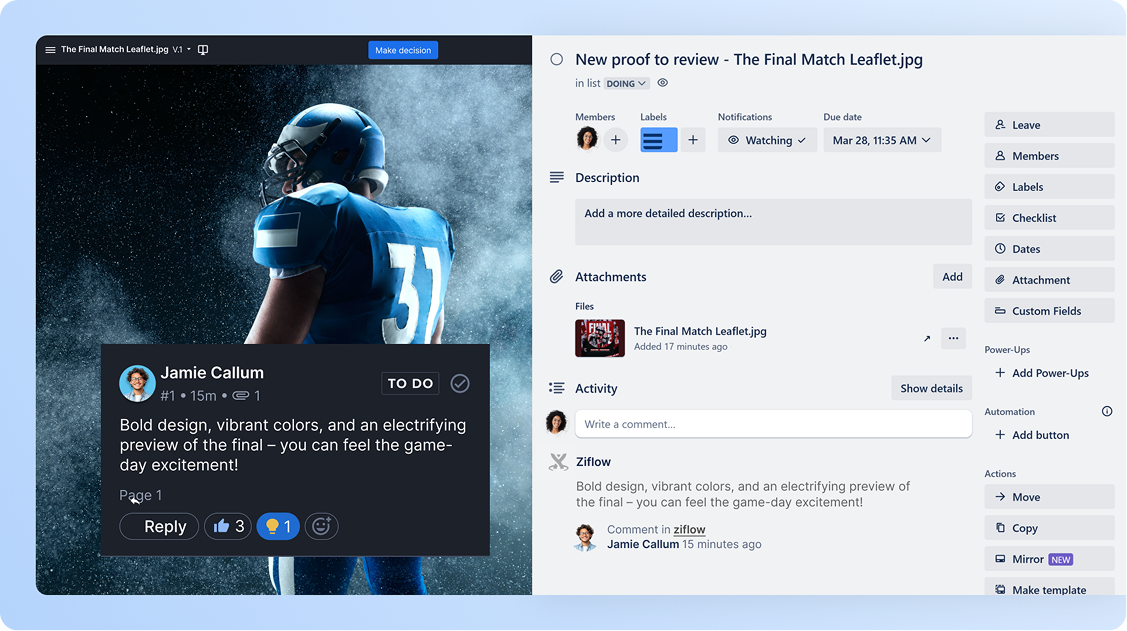Click the Automation info icon
1127x631 pixels.
1107,411
